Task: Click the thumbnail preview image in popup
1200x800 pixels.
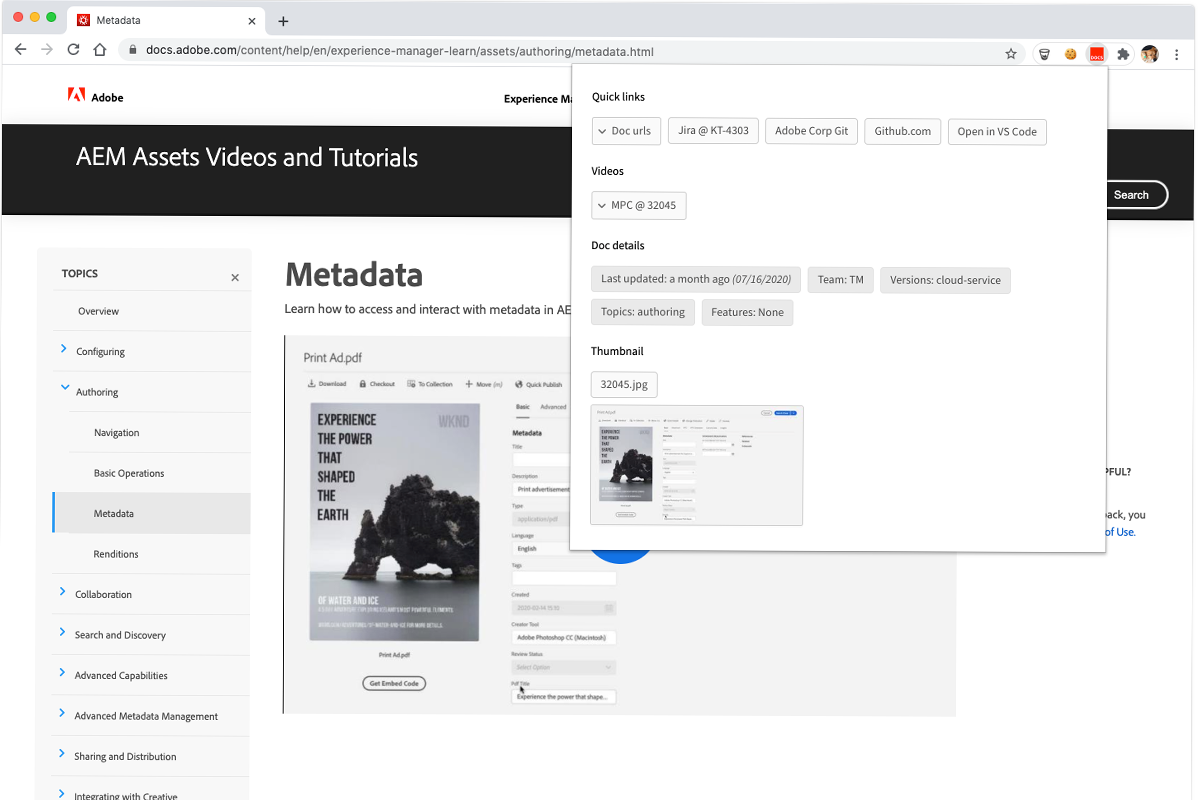Action: pos(696,465)
